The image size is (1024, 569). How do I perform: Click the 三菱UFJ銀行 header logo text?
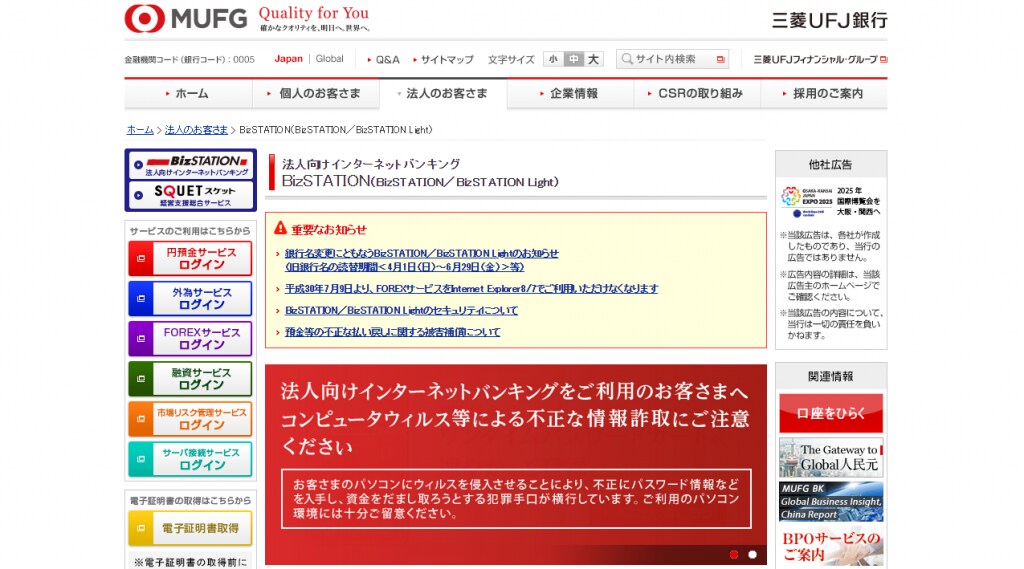pos(829,20)
